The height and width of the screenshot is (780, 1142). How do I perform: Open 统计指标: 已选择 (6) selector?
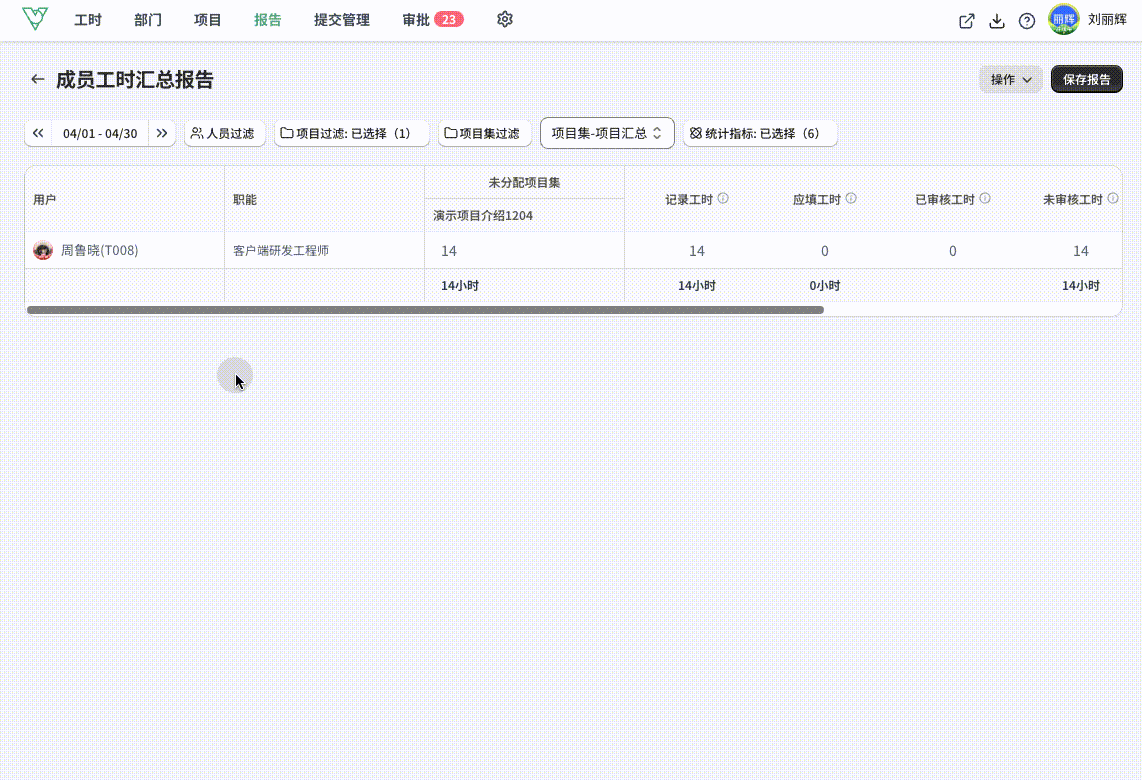point(760,133)
